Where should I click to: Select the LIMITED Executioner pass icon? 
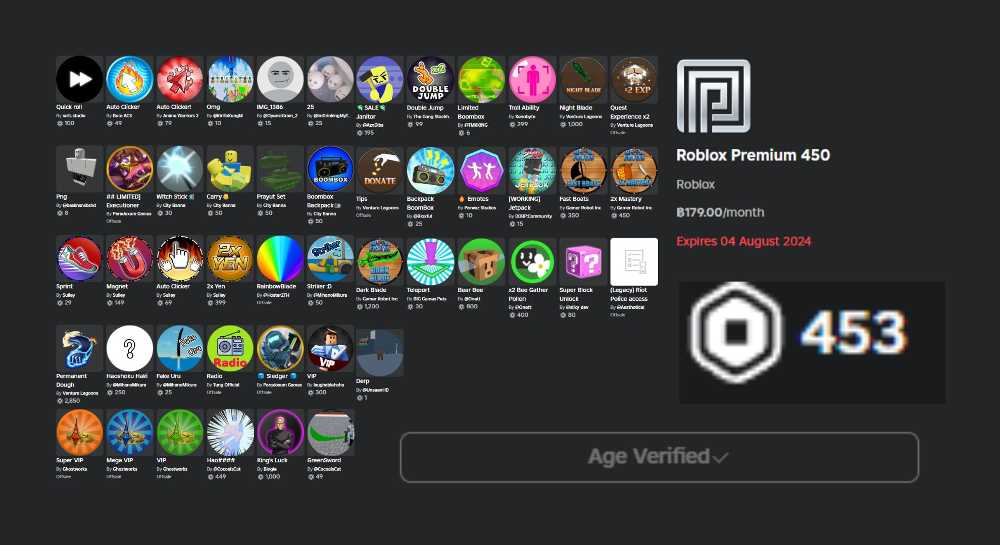pyautogui.click(x=129, y=170)
